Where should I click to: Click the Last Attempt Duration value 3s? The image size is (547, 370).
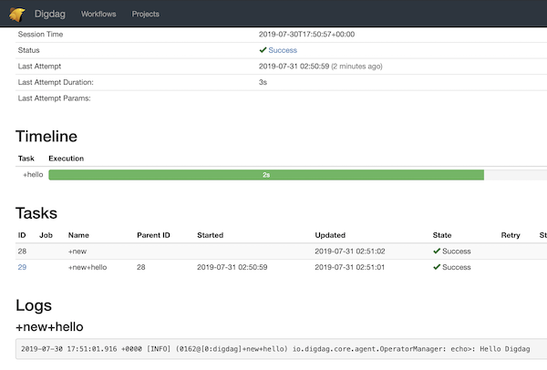(263, 82)
